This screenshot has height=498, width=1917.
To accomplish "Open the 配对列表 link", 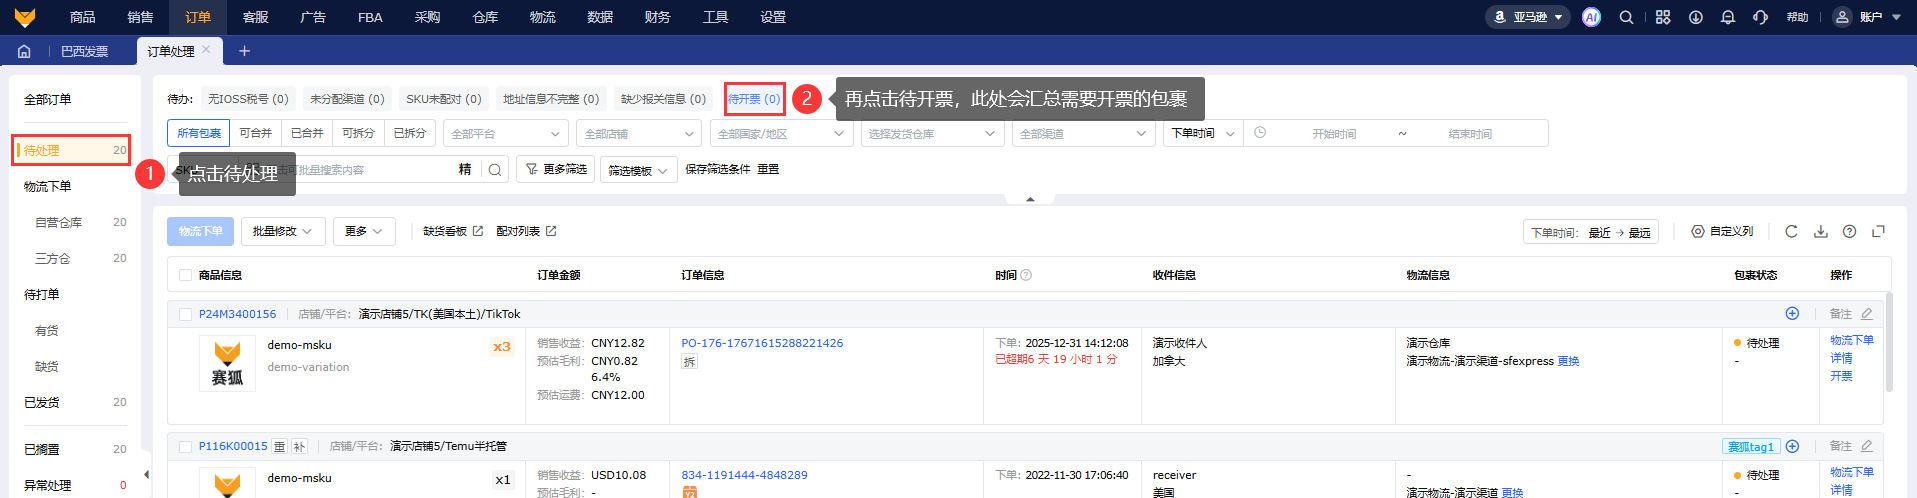I will pyautogui.click(x=526, y=231).
